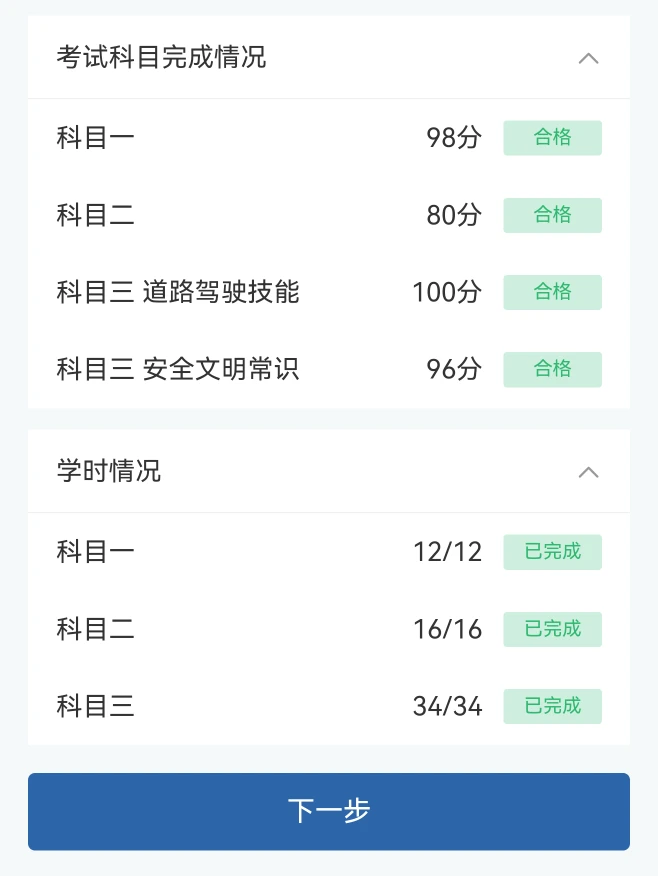Collapse the 考试科目完成情况 section chevron
The image size is (658, 876).
pos(589,58)
